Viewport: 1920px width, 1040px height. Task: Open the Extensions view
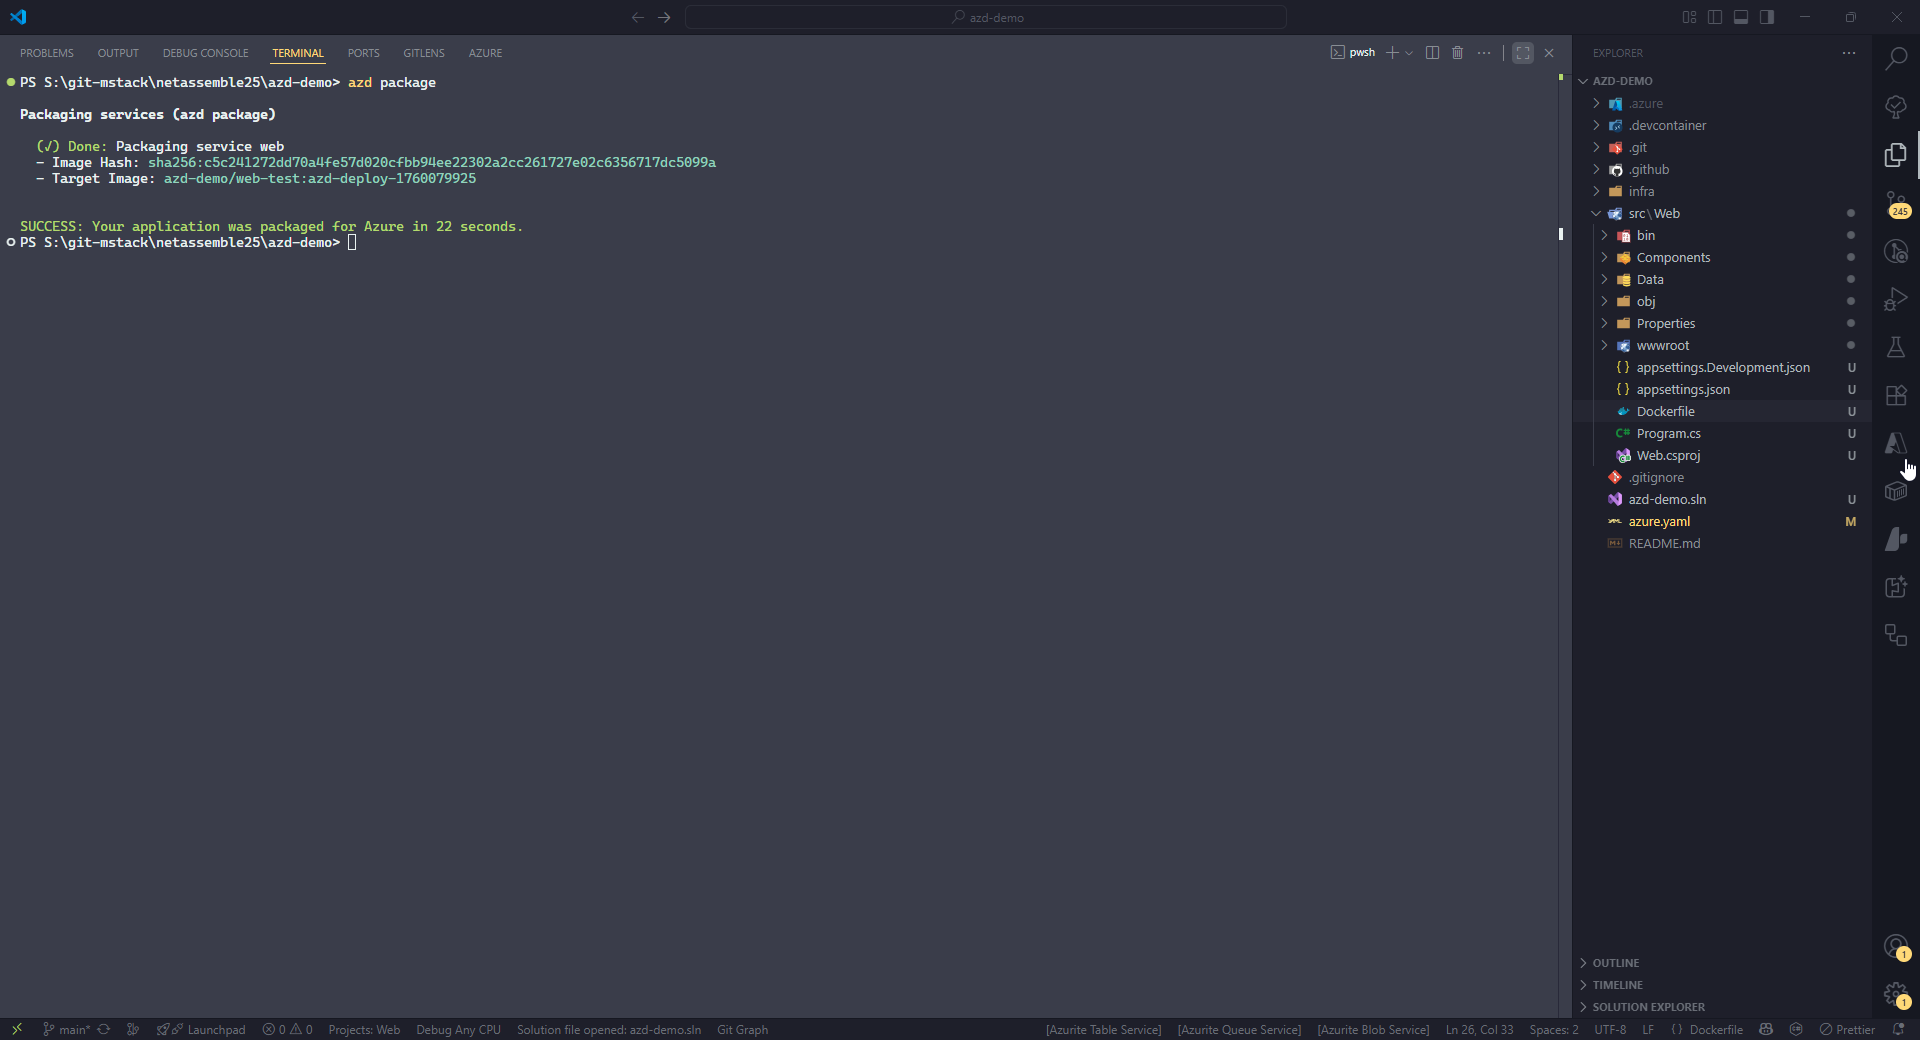tap(1896, 395)
